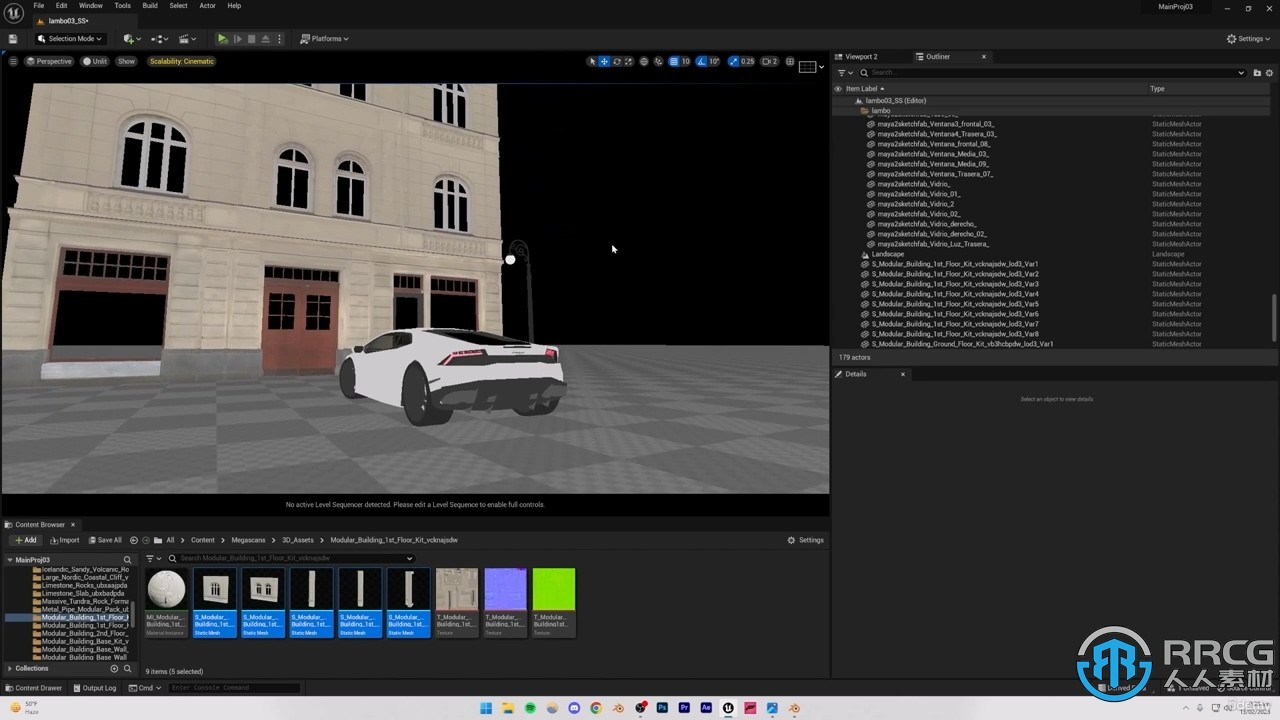The image size is (1280, 720).
Task: Open the Build menu
Action: click(150, 5)
